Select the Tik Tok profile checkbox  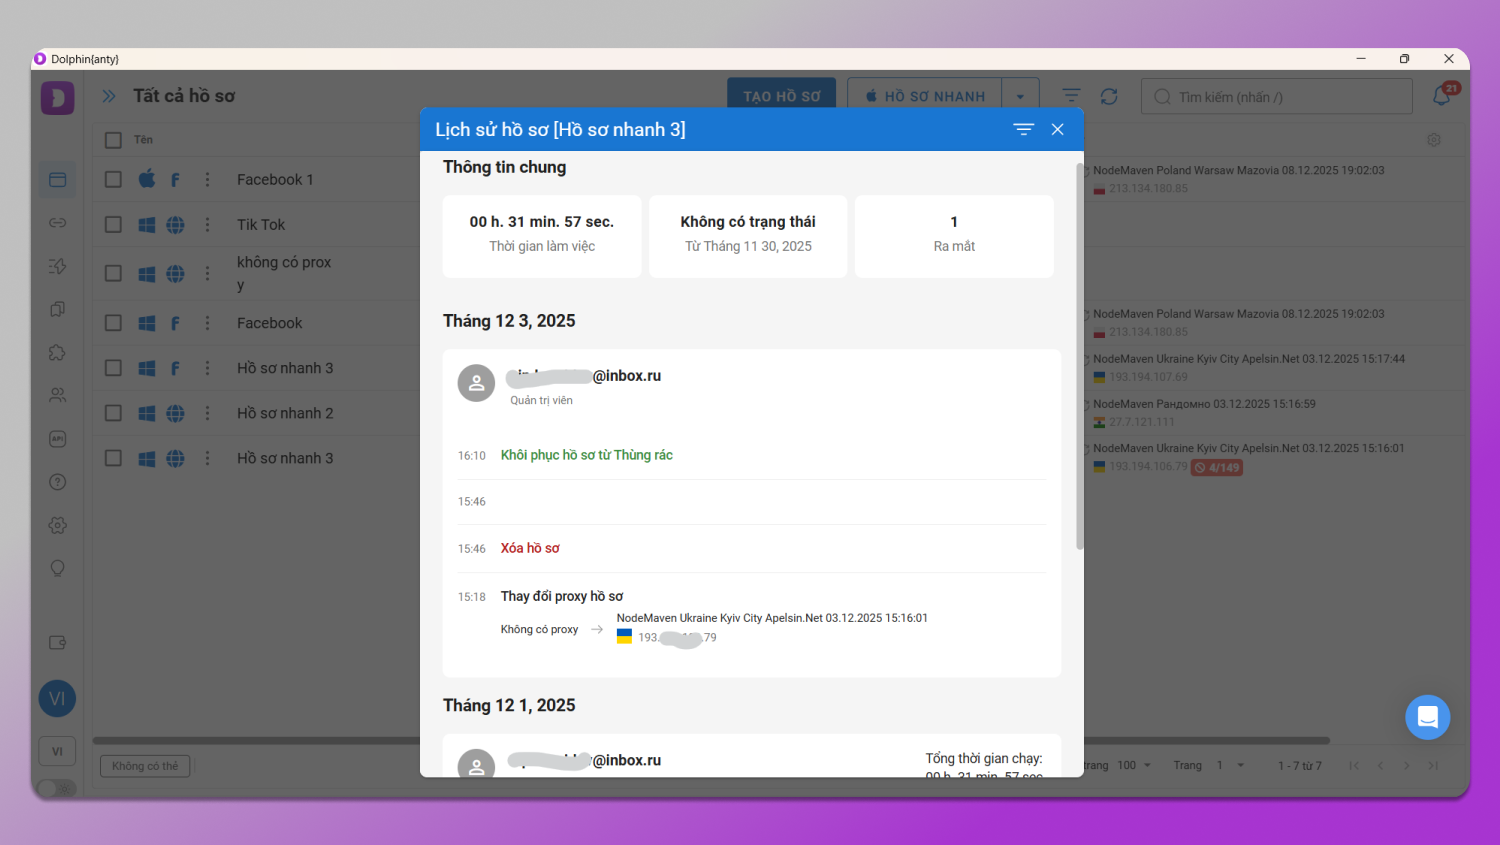[113, 224]
